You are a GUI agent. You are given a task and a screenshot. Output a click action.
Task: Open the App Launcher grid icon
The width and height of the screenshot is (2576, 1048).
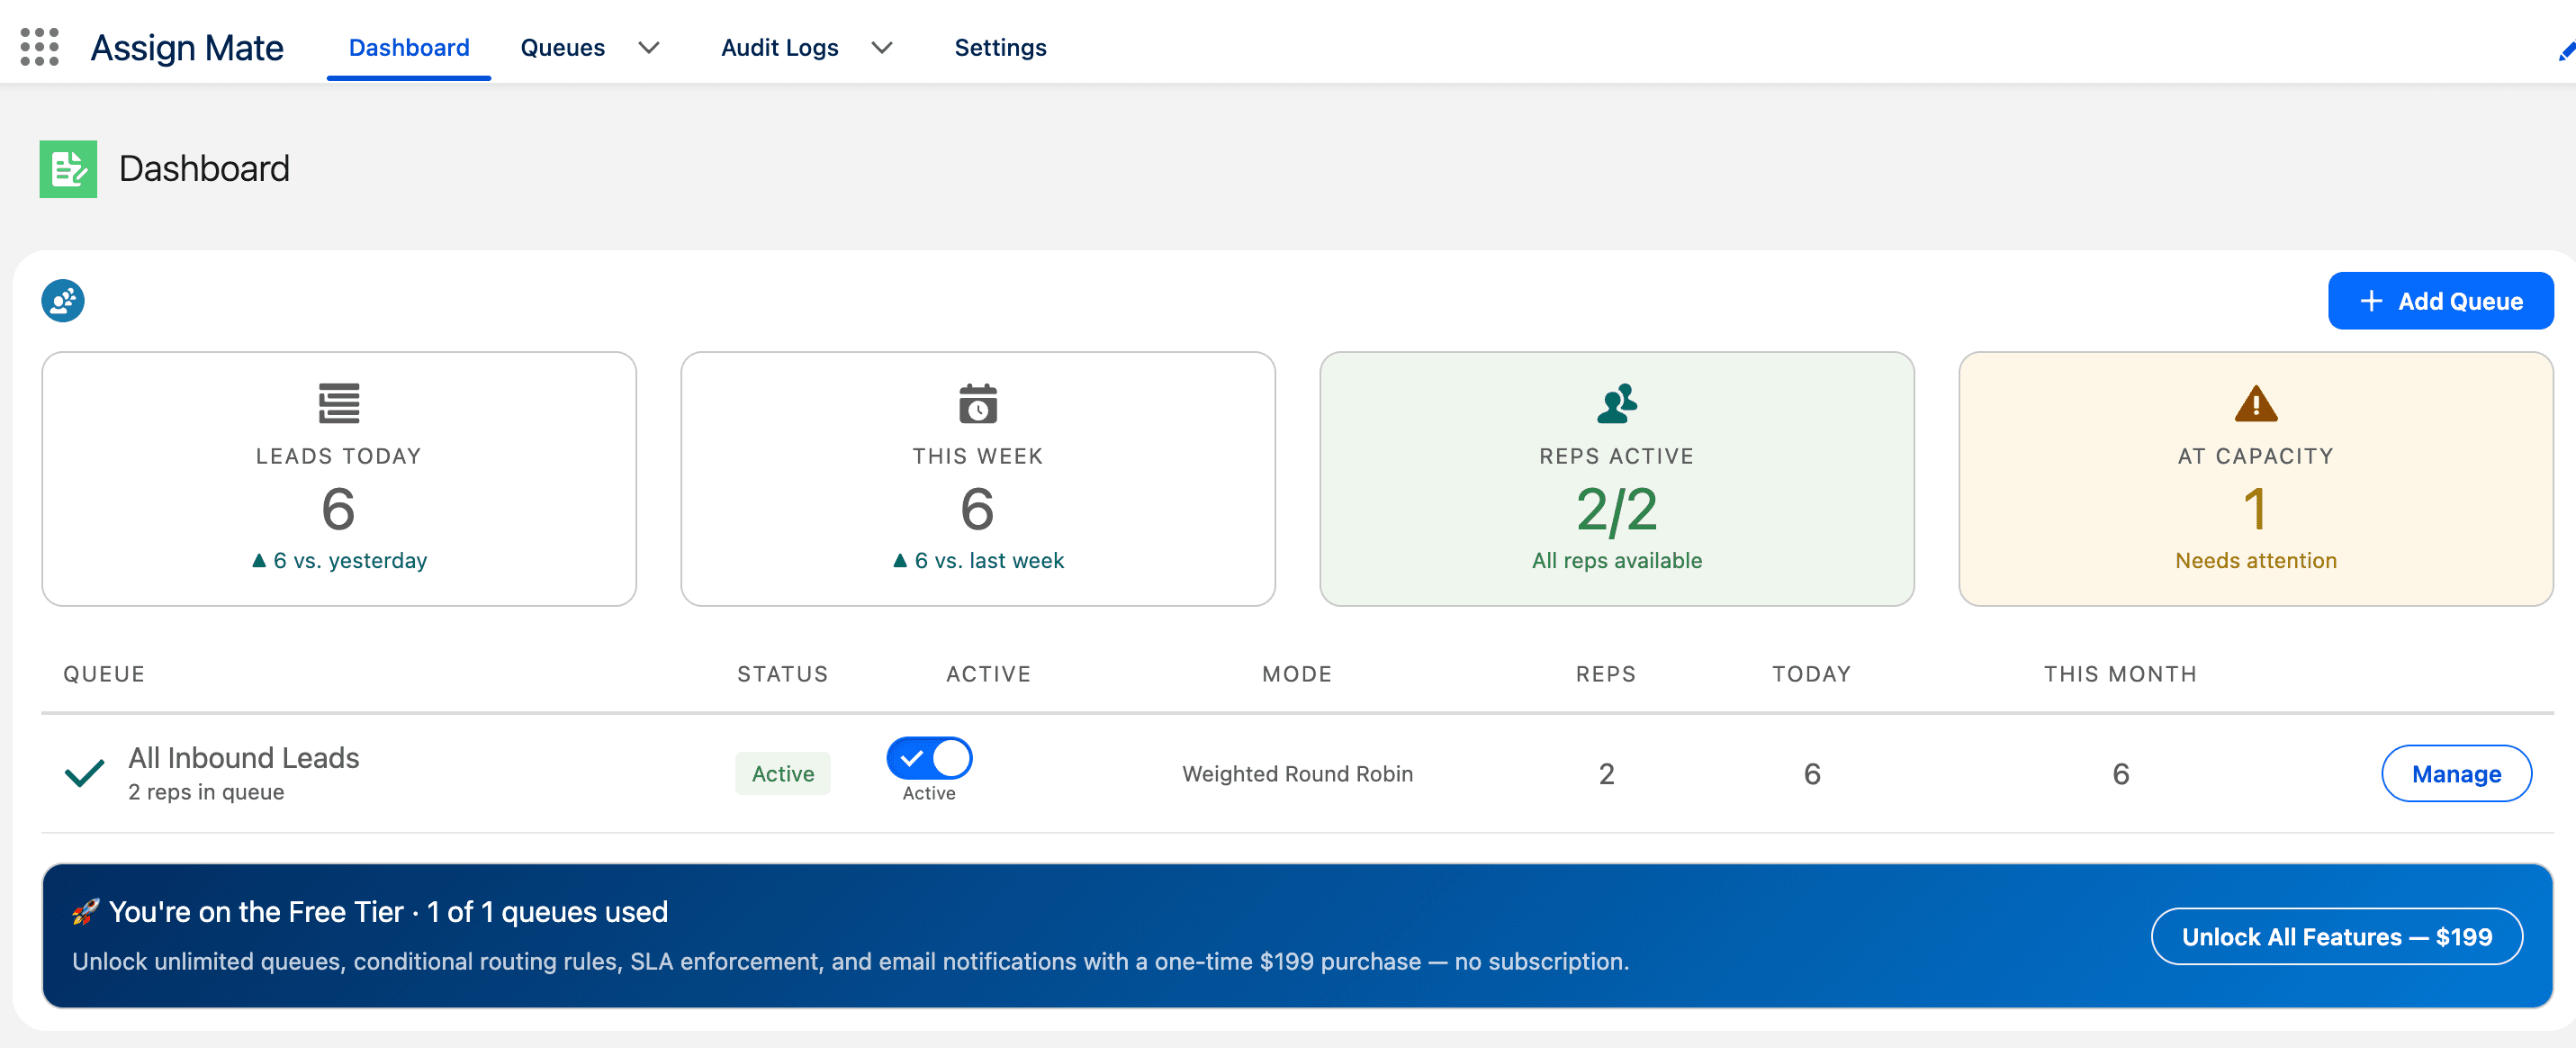tap(40, 47)
